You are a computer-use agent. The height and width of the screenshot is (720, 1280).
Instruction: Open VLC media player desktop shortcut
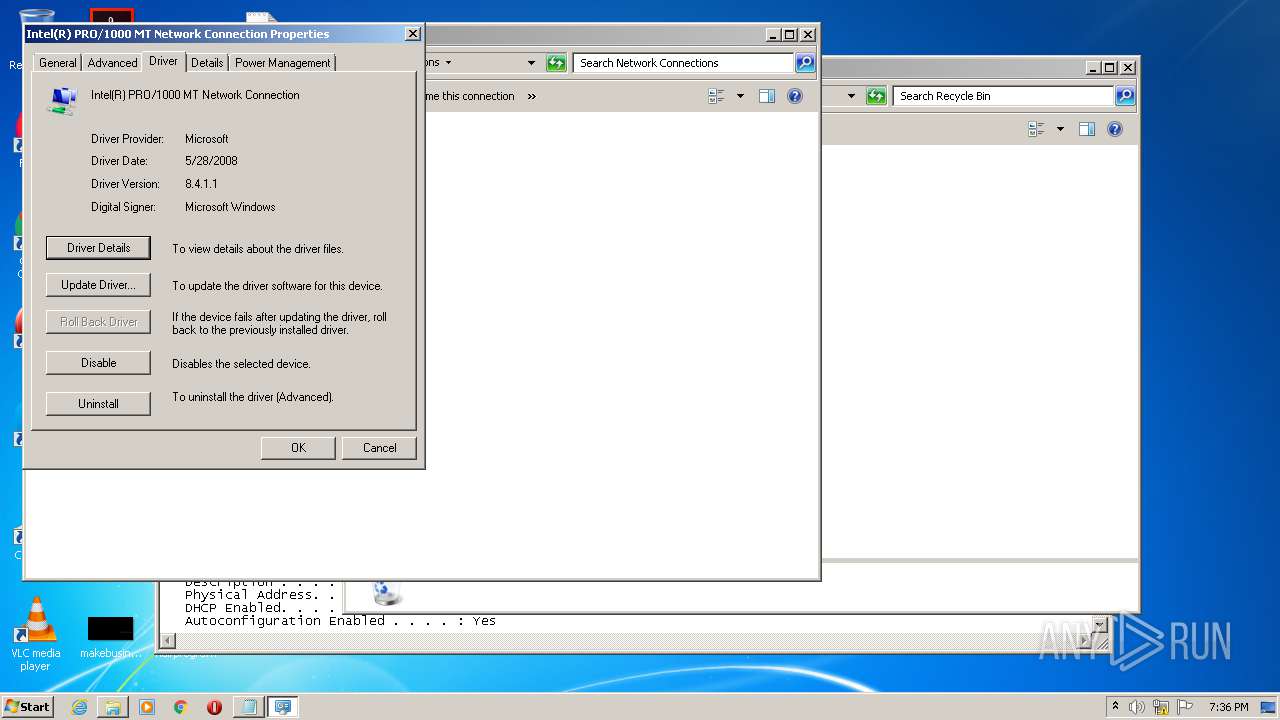click(36, 633)
